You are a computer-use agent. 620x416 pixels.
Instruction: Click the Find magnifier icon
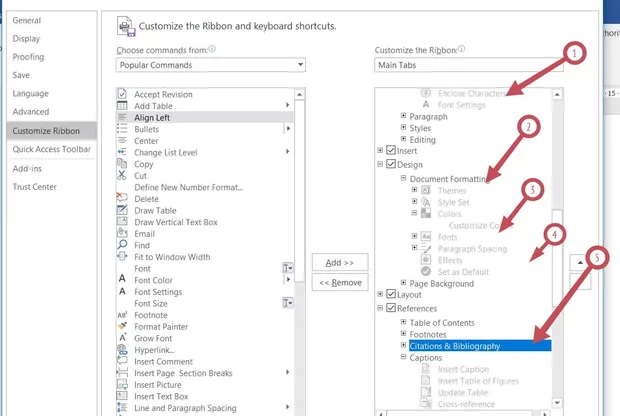pyautogui.click(x=122, y=245)
